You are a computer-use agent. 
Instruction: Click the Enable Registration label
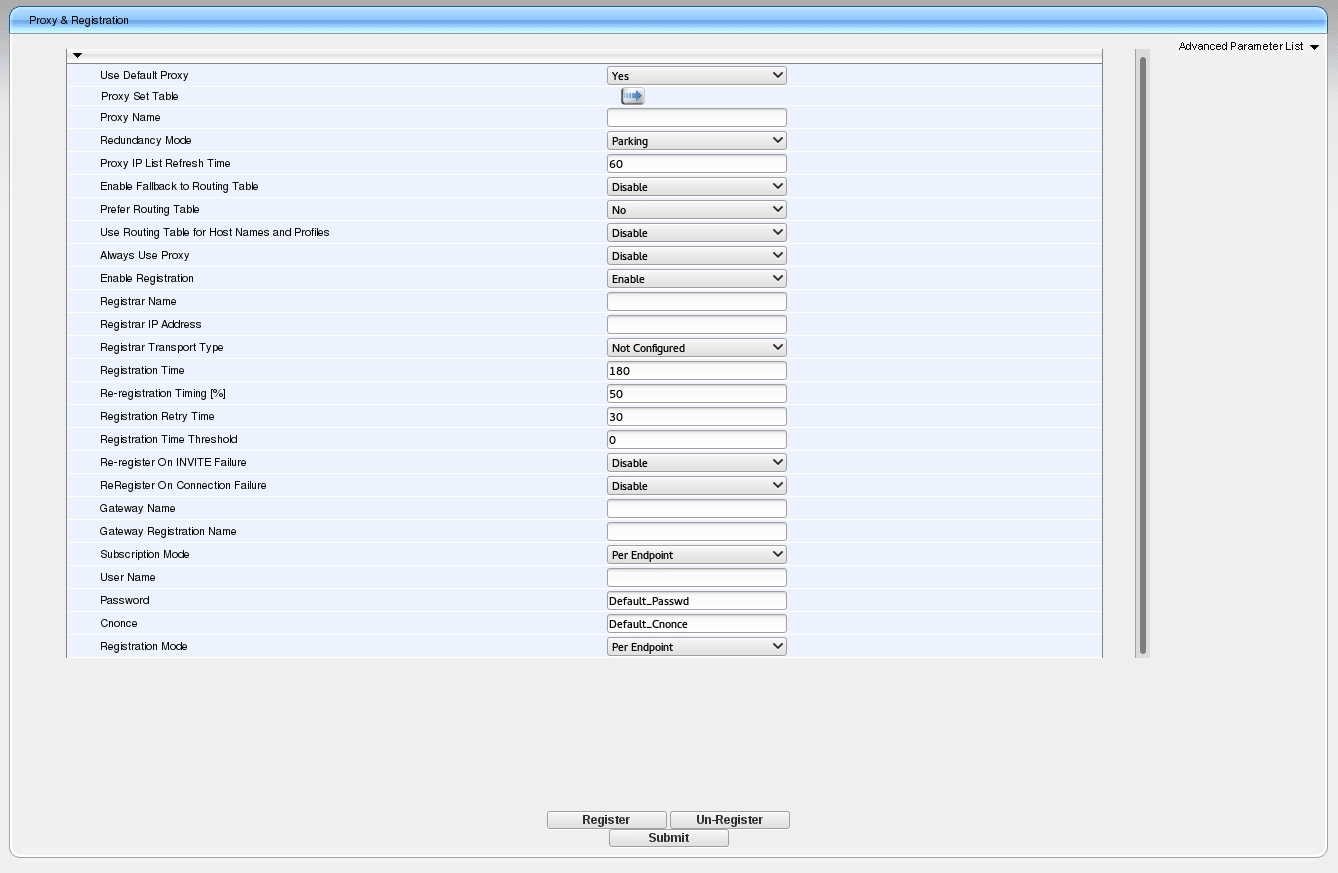[x=147, y=278]
